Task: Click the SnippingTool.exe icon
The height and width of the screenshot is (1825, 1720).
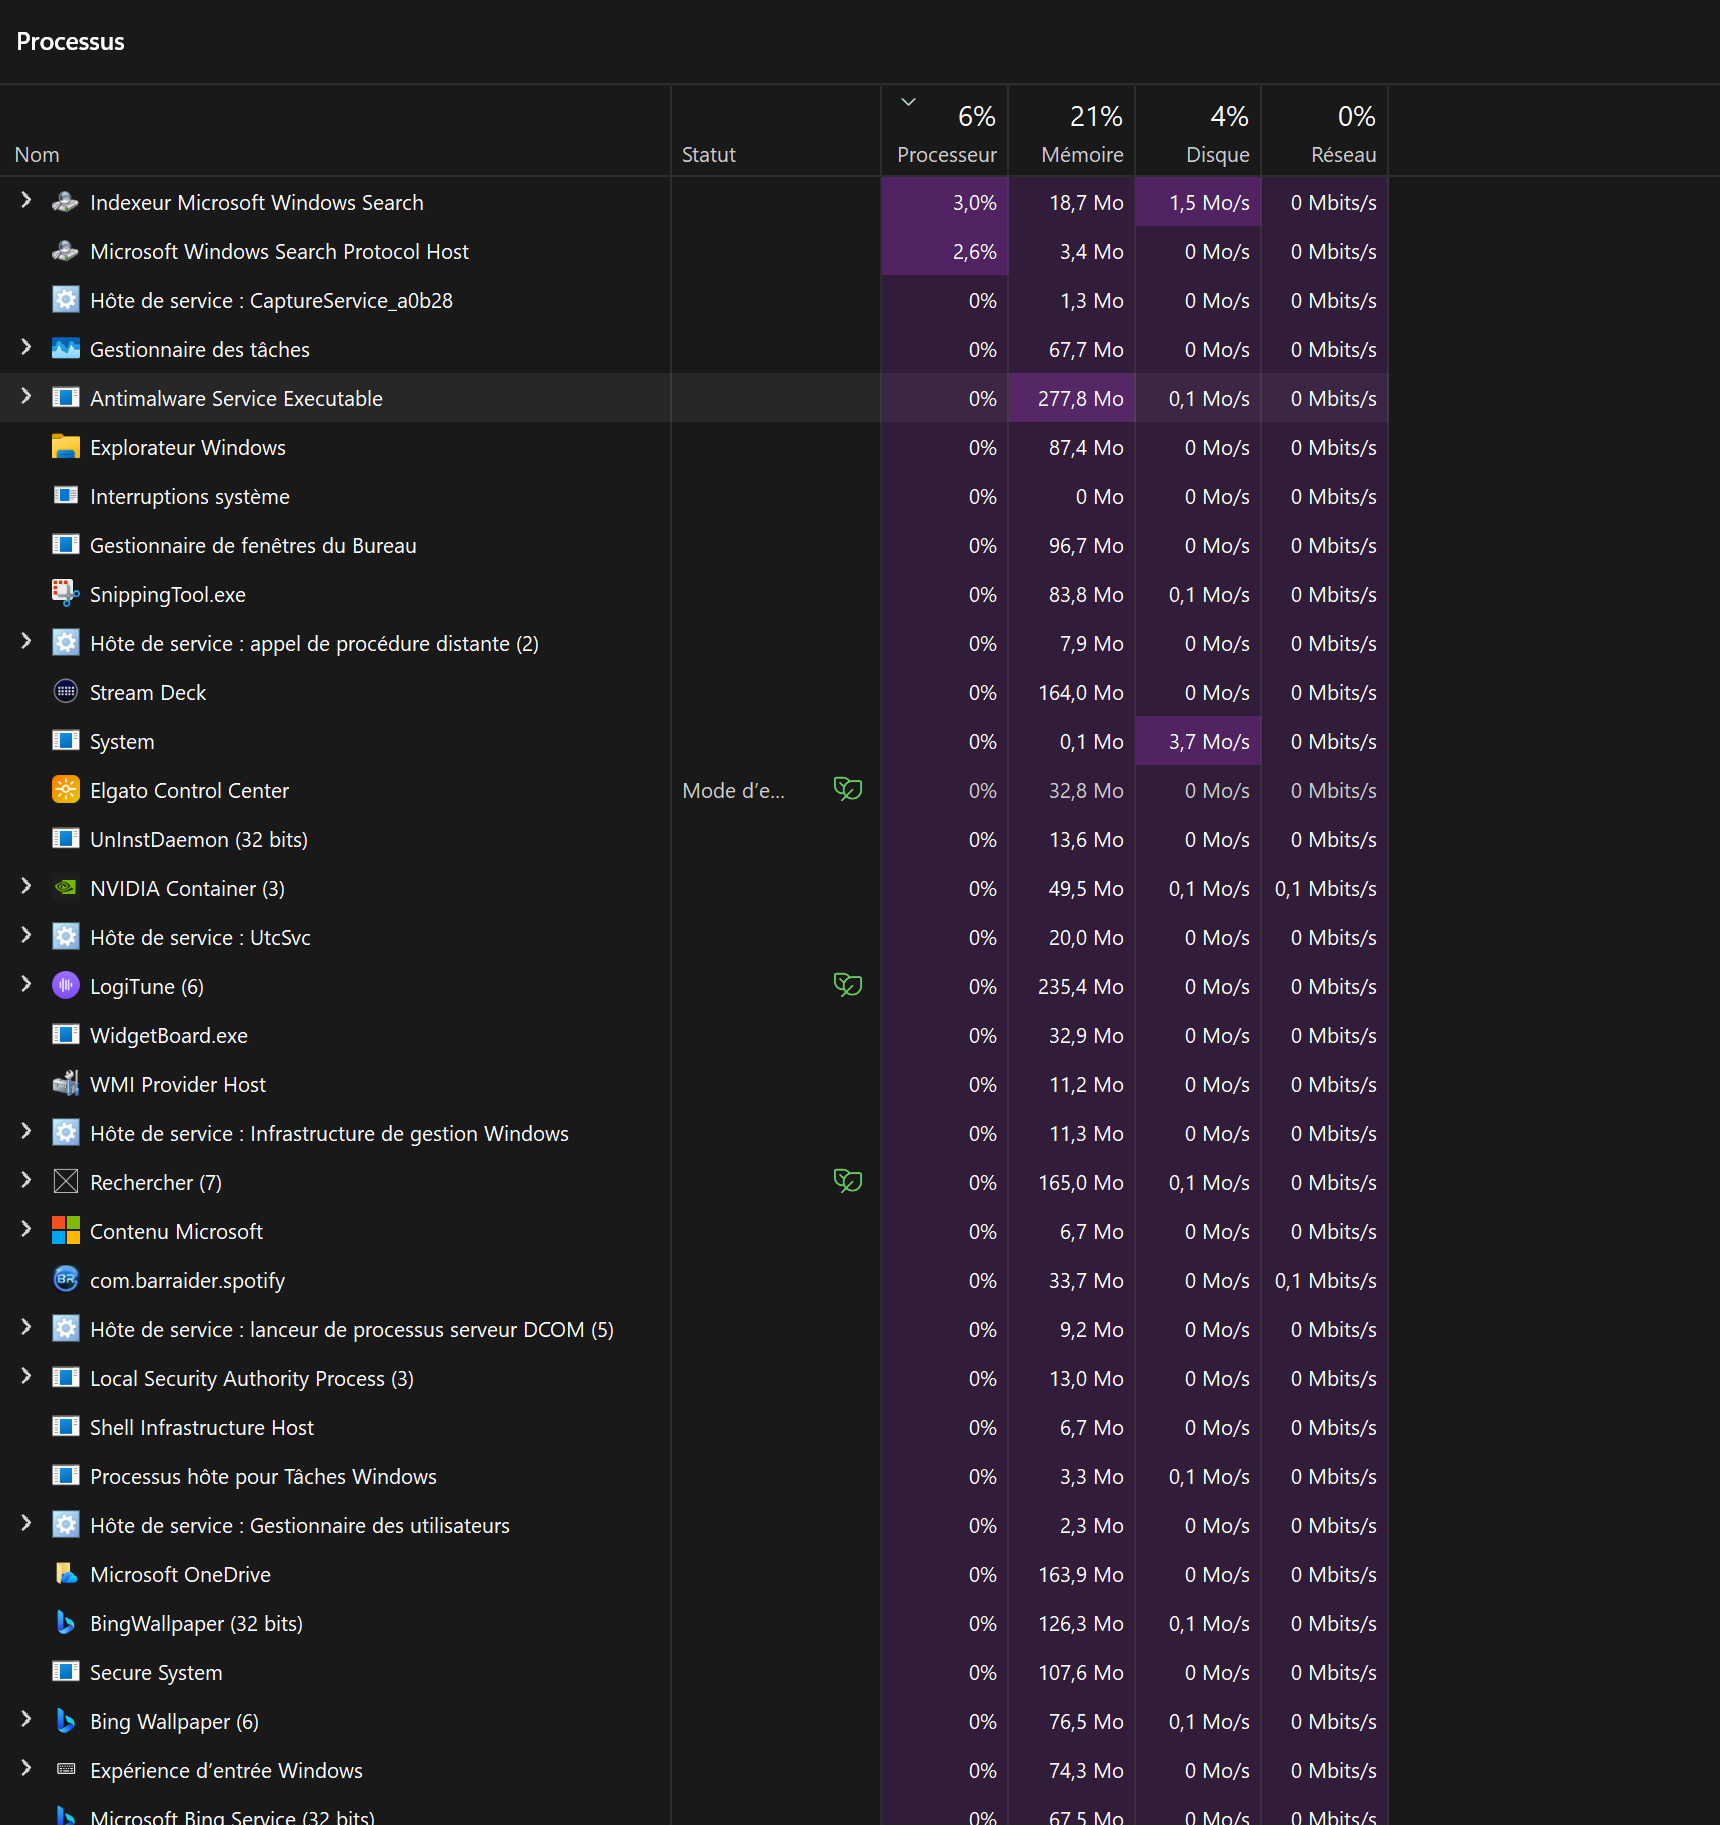Action: pyautogui.click(x=66, y=594)
